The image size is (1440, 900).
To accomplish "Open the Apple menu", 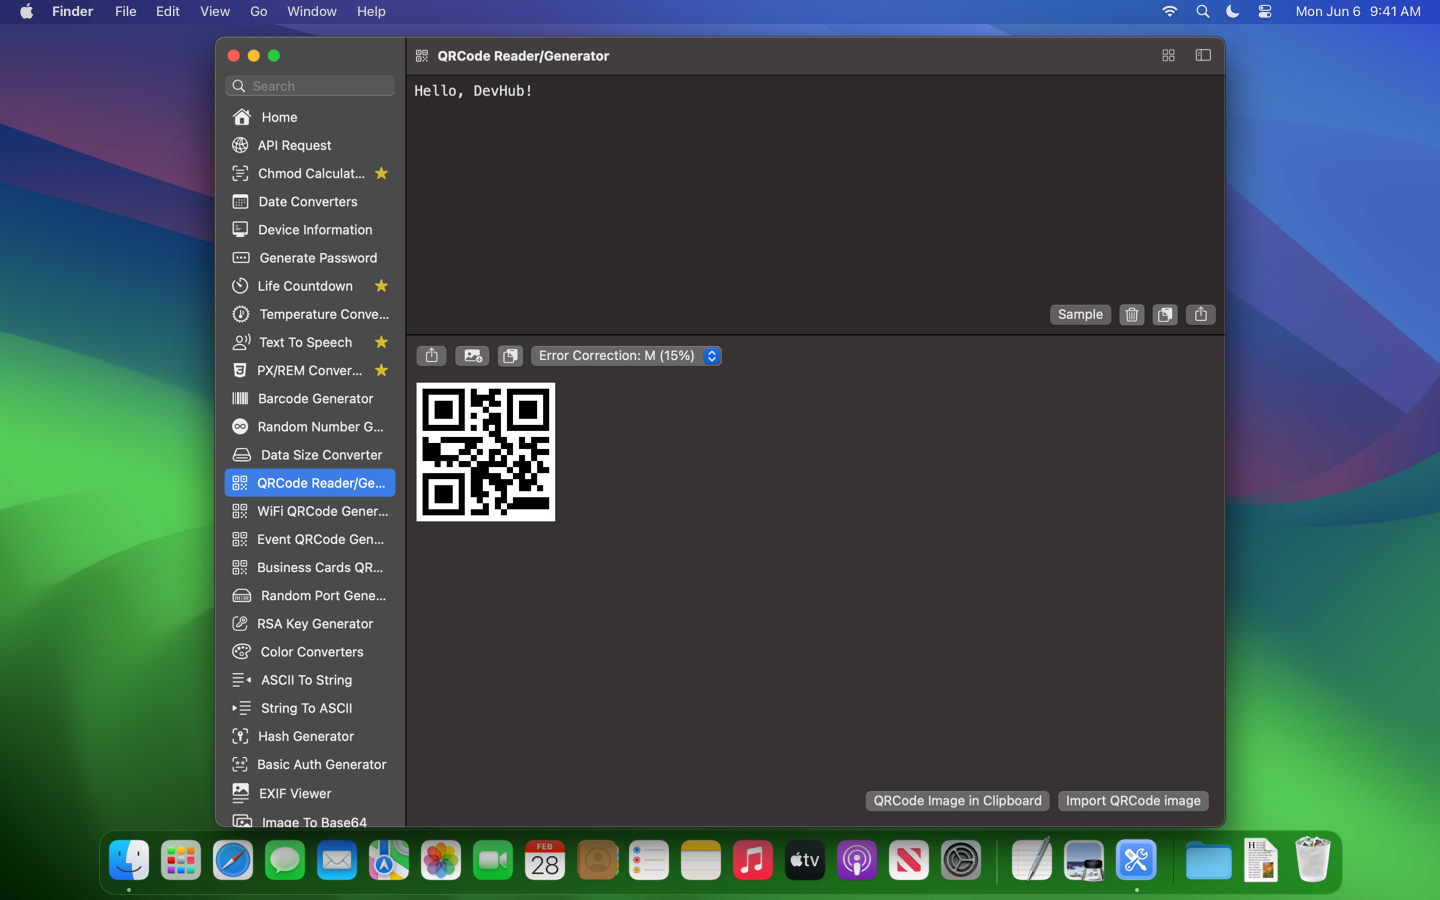I will (x=26, y=11).
